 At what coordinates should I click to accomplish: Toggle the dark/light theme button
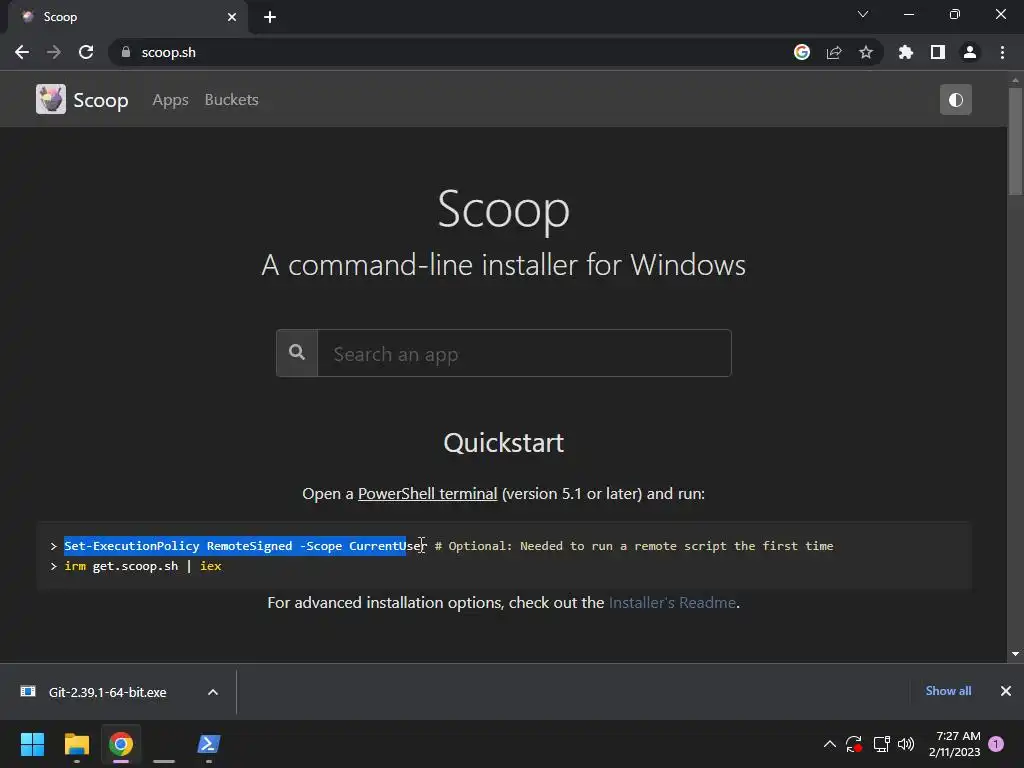click(955, 99)
